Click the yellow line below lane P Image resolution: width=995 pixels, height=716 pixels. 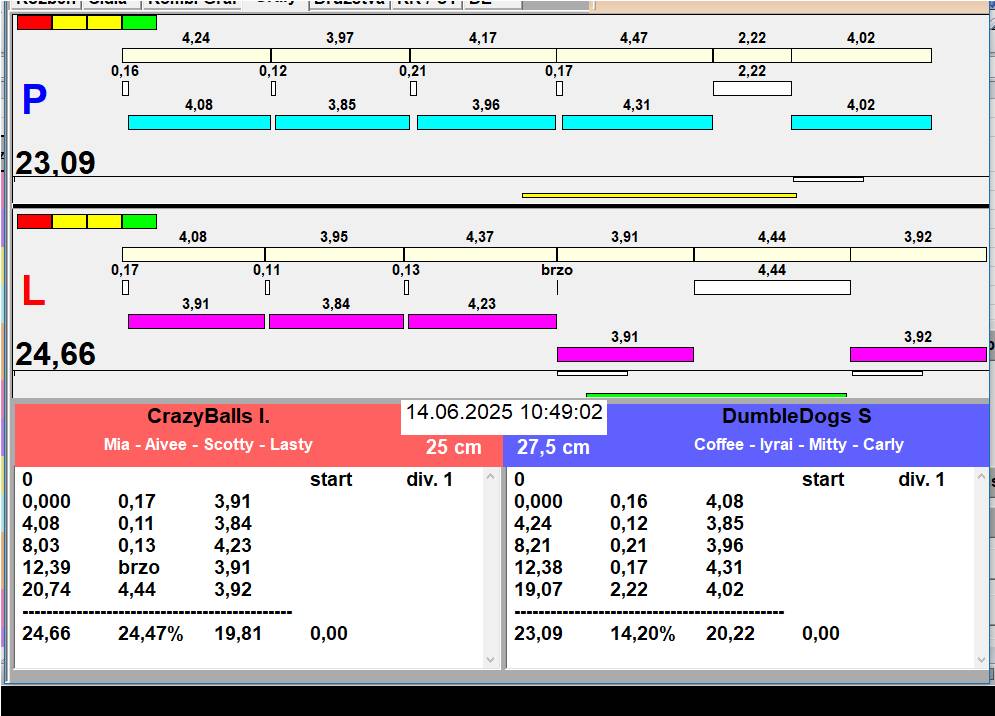point(659,196)
